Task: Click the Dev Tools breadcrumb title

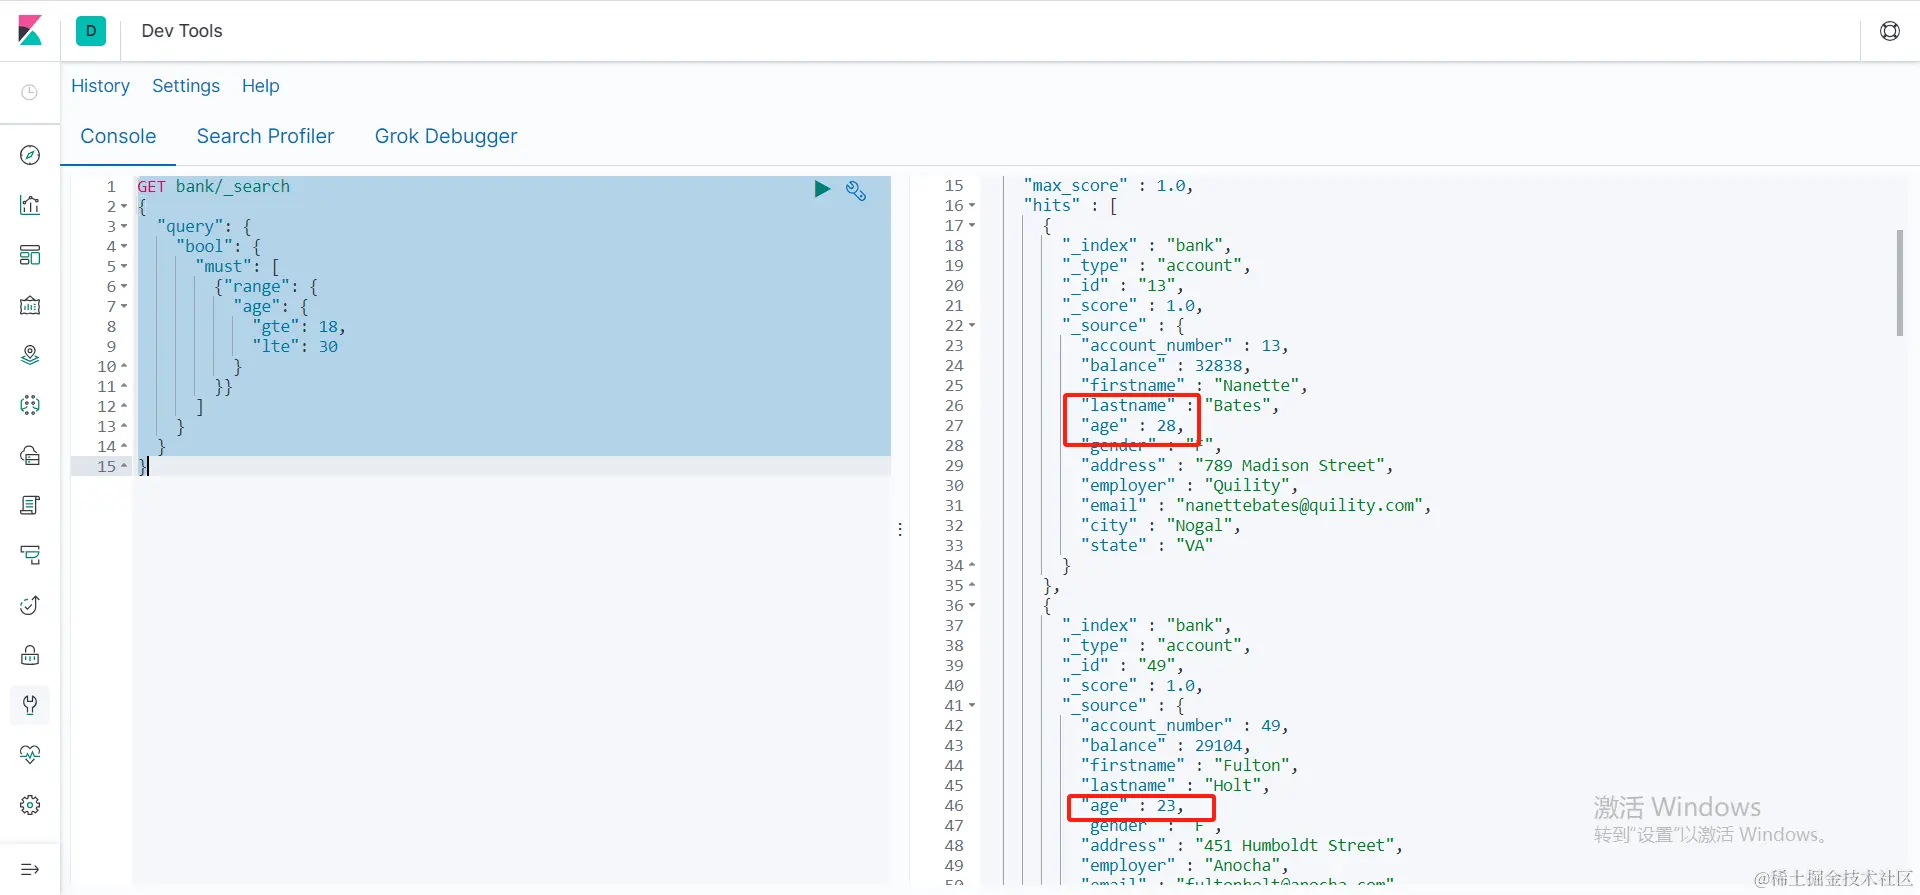Action: 182,31
